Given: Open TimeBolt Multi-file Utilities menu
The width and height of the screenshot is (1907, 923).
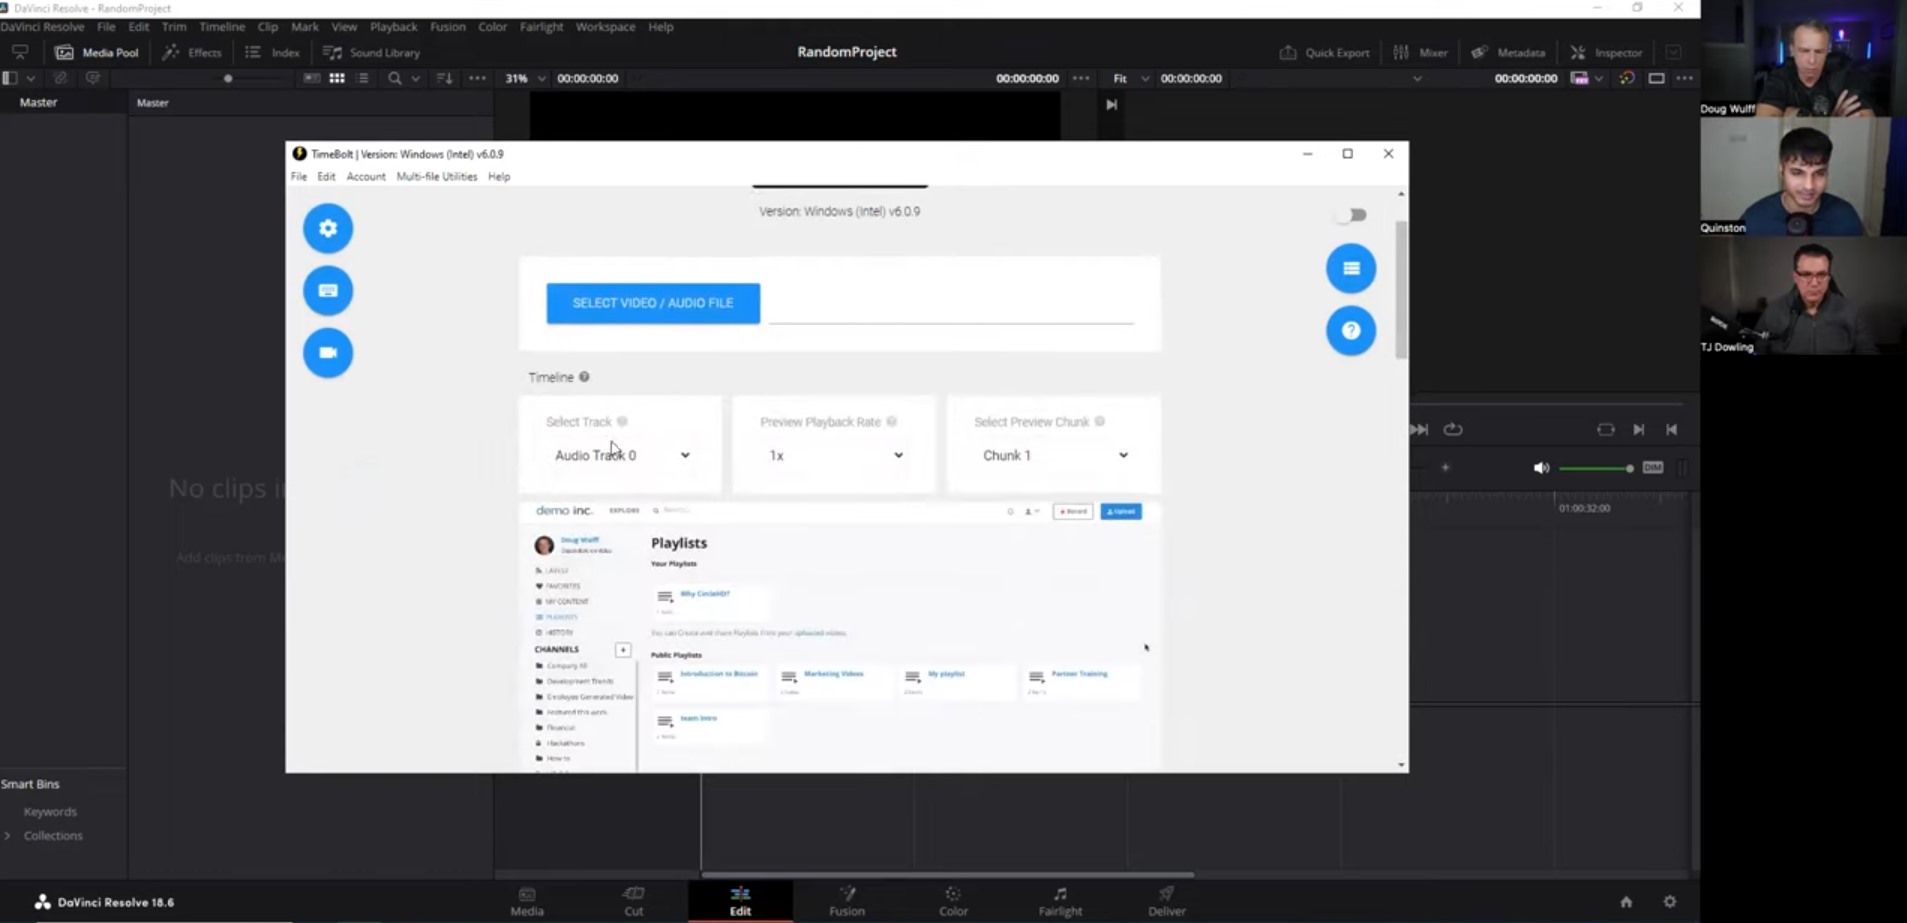Looking at the screenshot, I should (437, 177).
